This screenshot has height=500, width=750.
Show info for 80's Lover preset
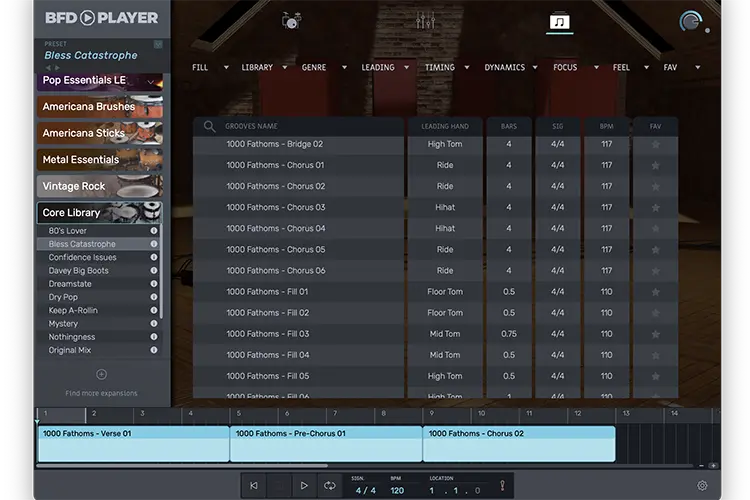point(154,231)
